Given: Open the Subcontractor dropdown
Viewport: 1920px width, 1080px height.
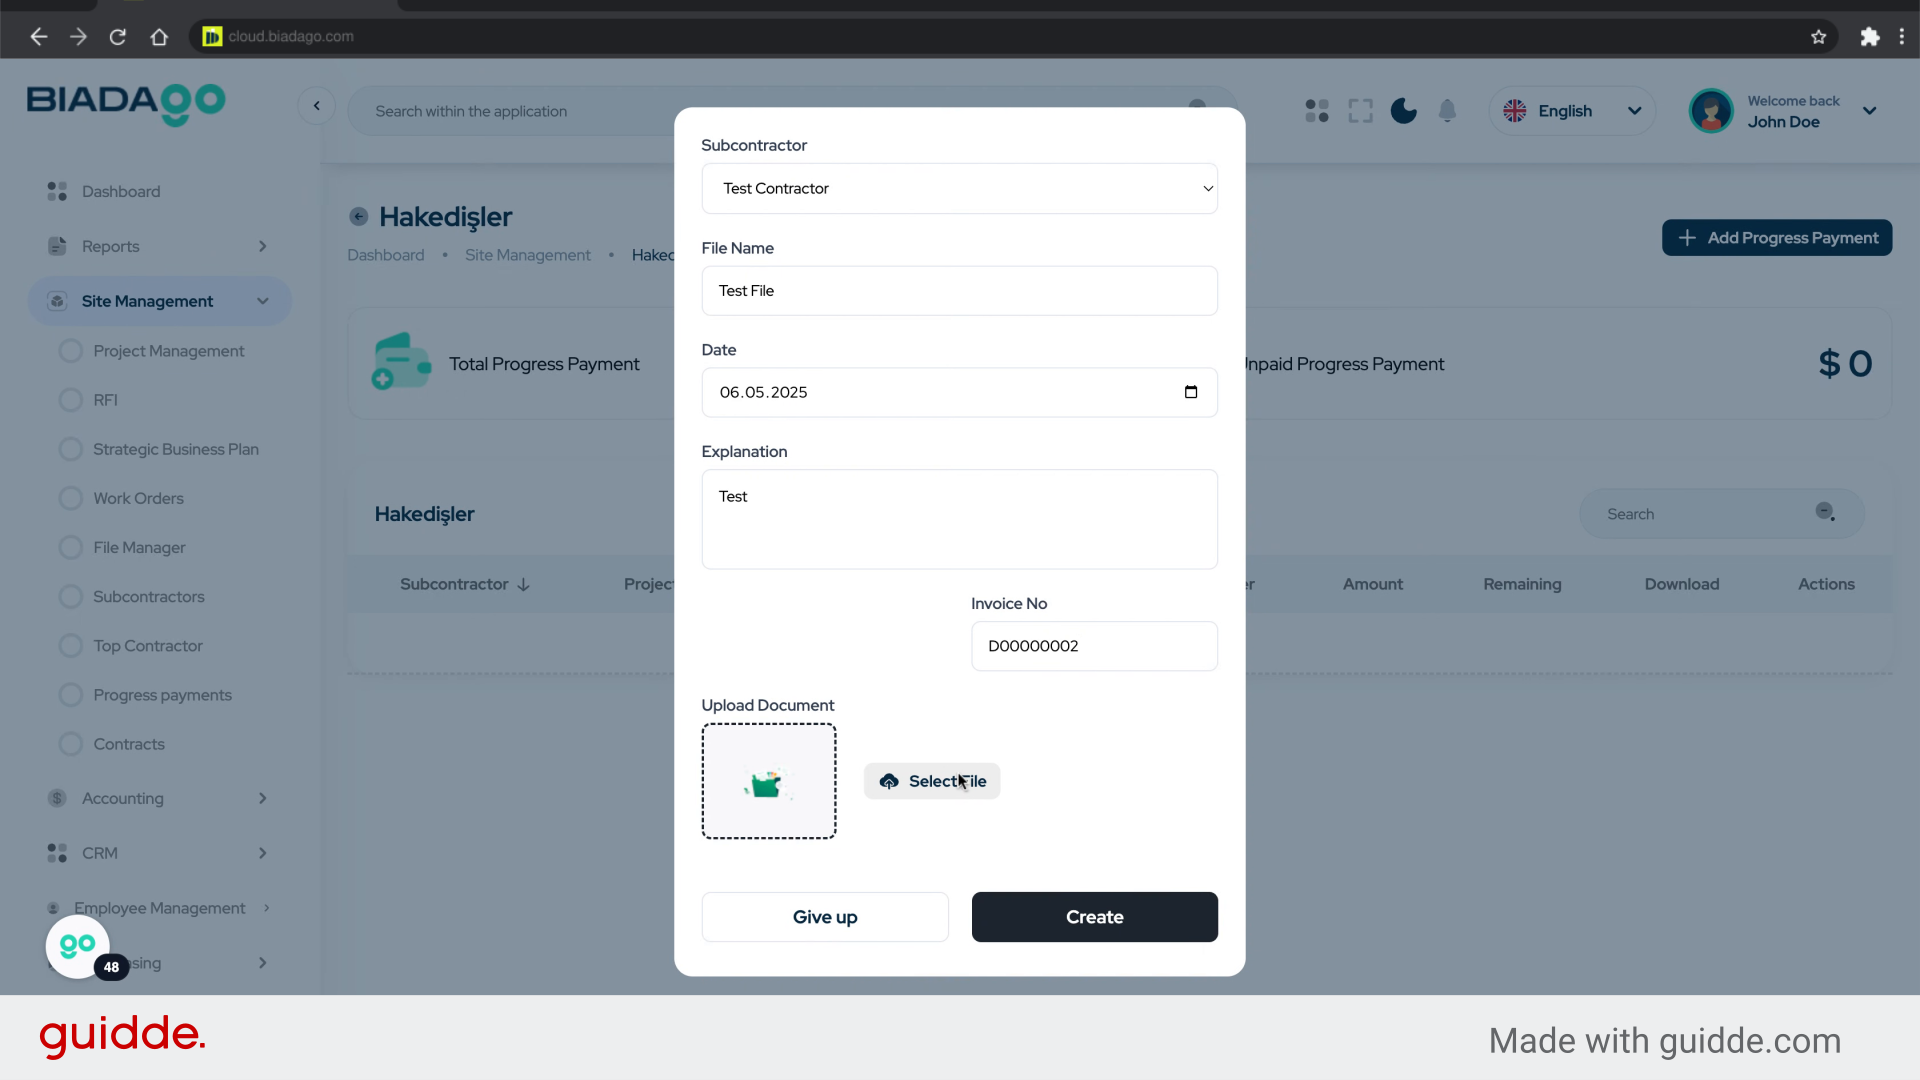Looking at the screenshot, I should [959, 189].
